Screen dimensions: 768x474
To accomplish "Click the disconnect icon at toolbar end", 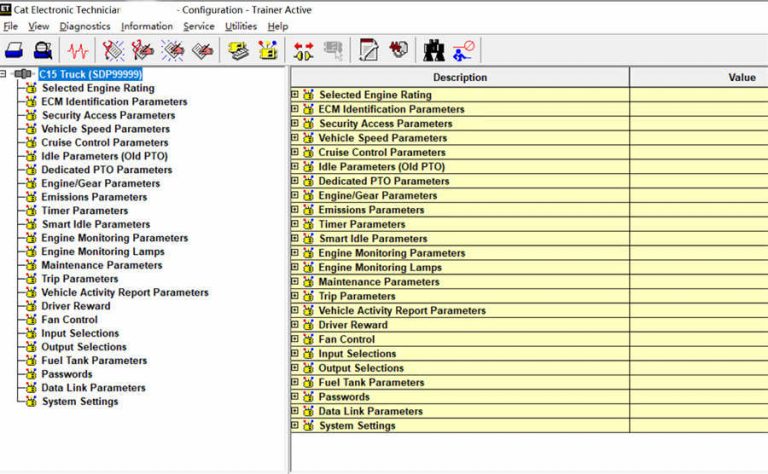I will click(463, 50).
